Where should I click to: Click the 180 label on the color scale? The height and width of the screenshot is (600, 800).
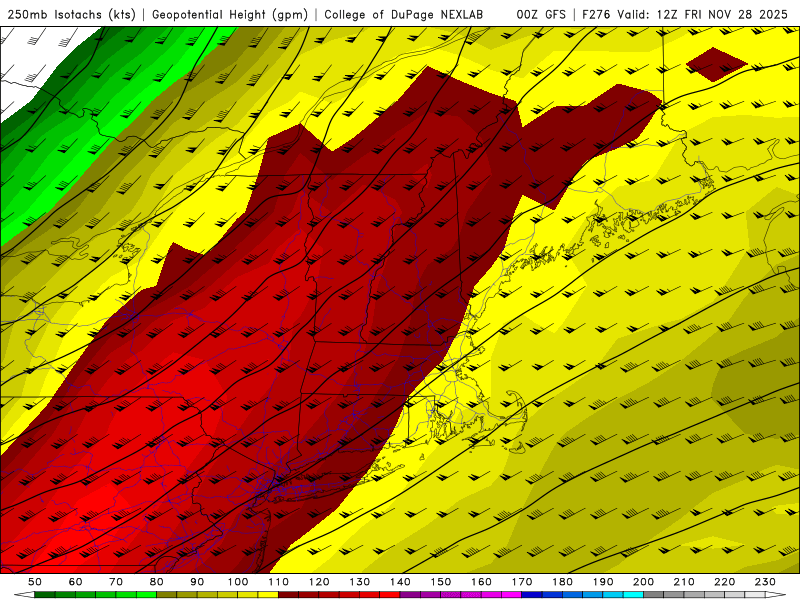click(x=562, y=582)
